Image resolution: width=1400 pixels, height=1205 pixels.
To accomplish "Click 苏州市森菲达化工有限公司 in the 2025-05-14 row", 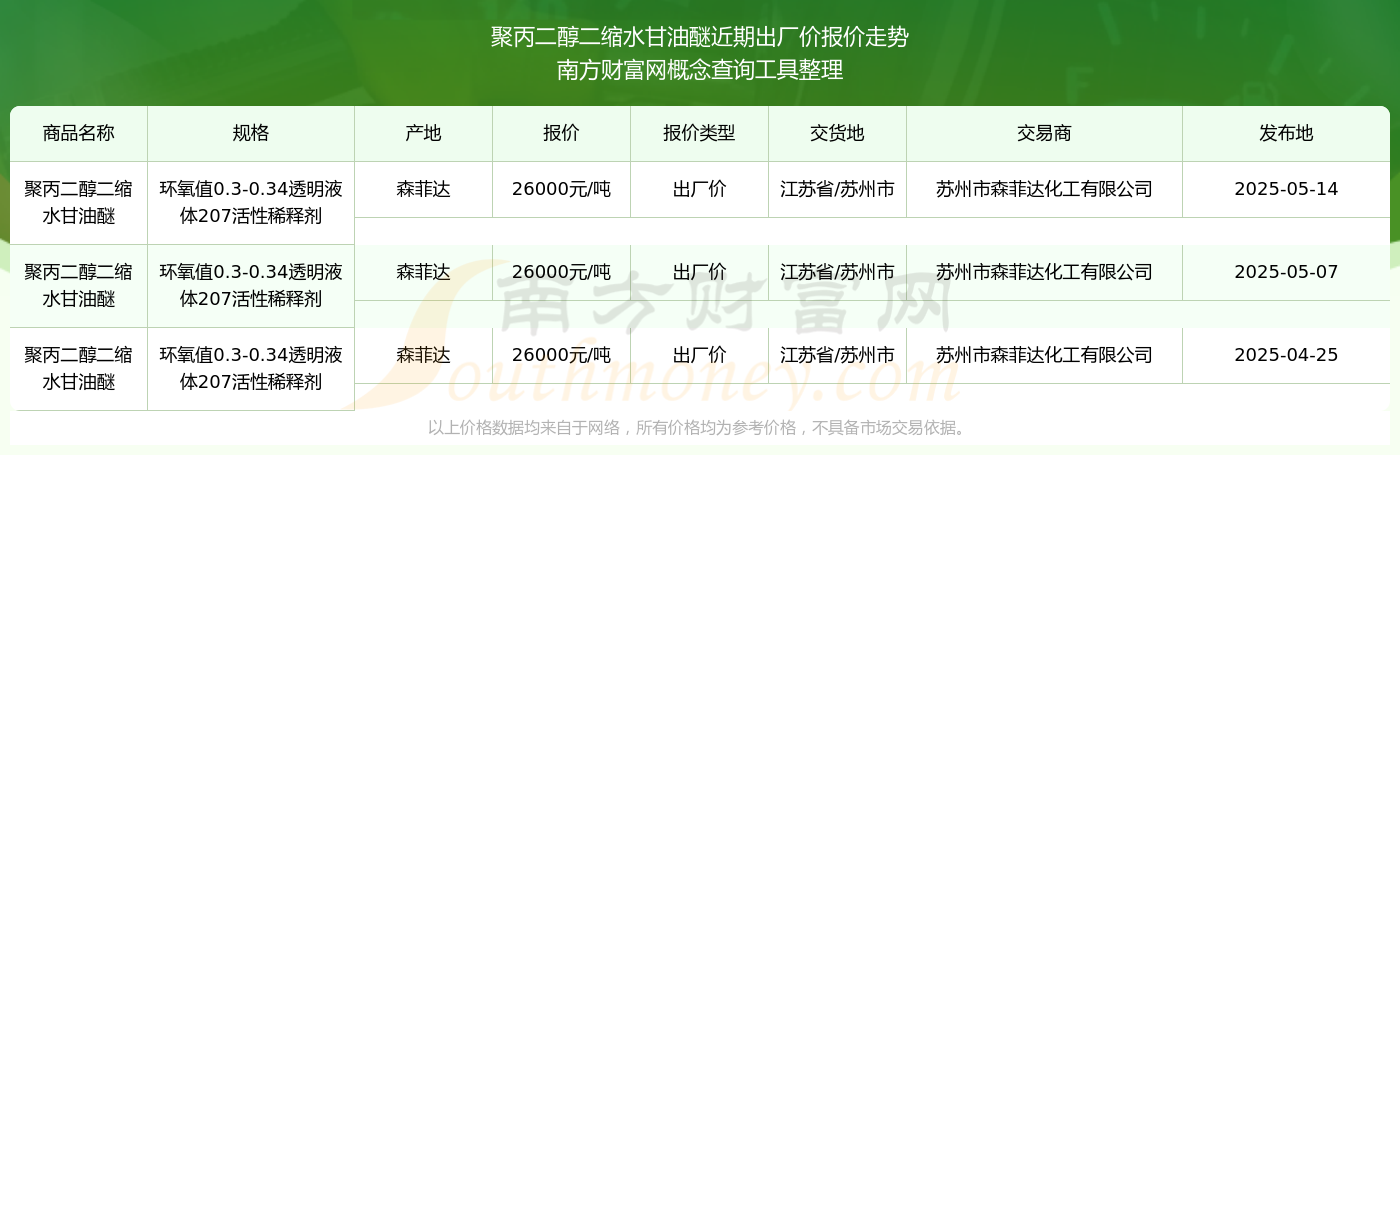I will (1045, 190).
